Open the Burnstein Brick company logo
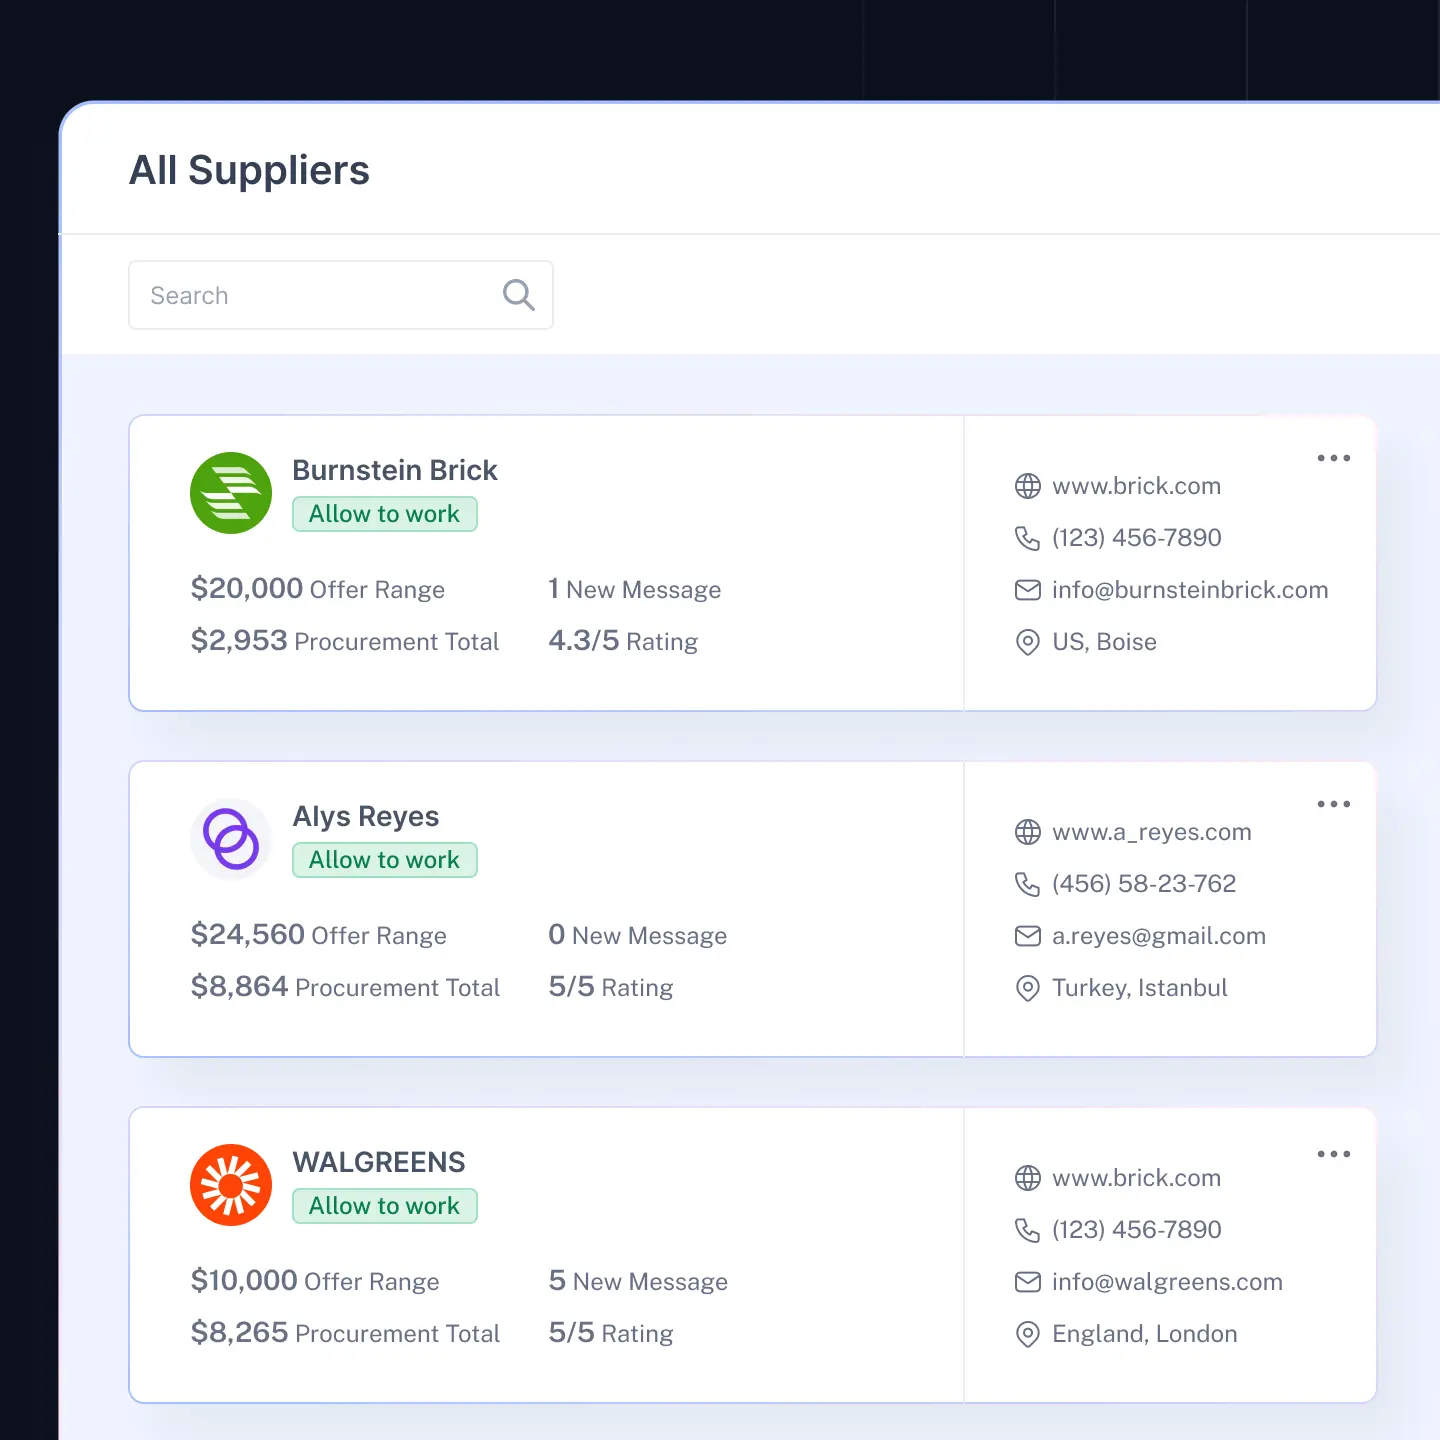The width and height of the screenshot is (1440, 1440). coord(231,492)
